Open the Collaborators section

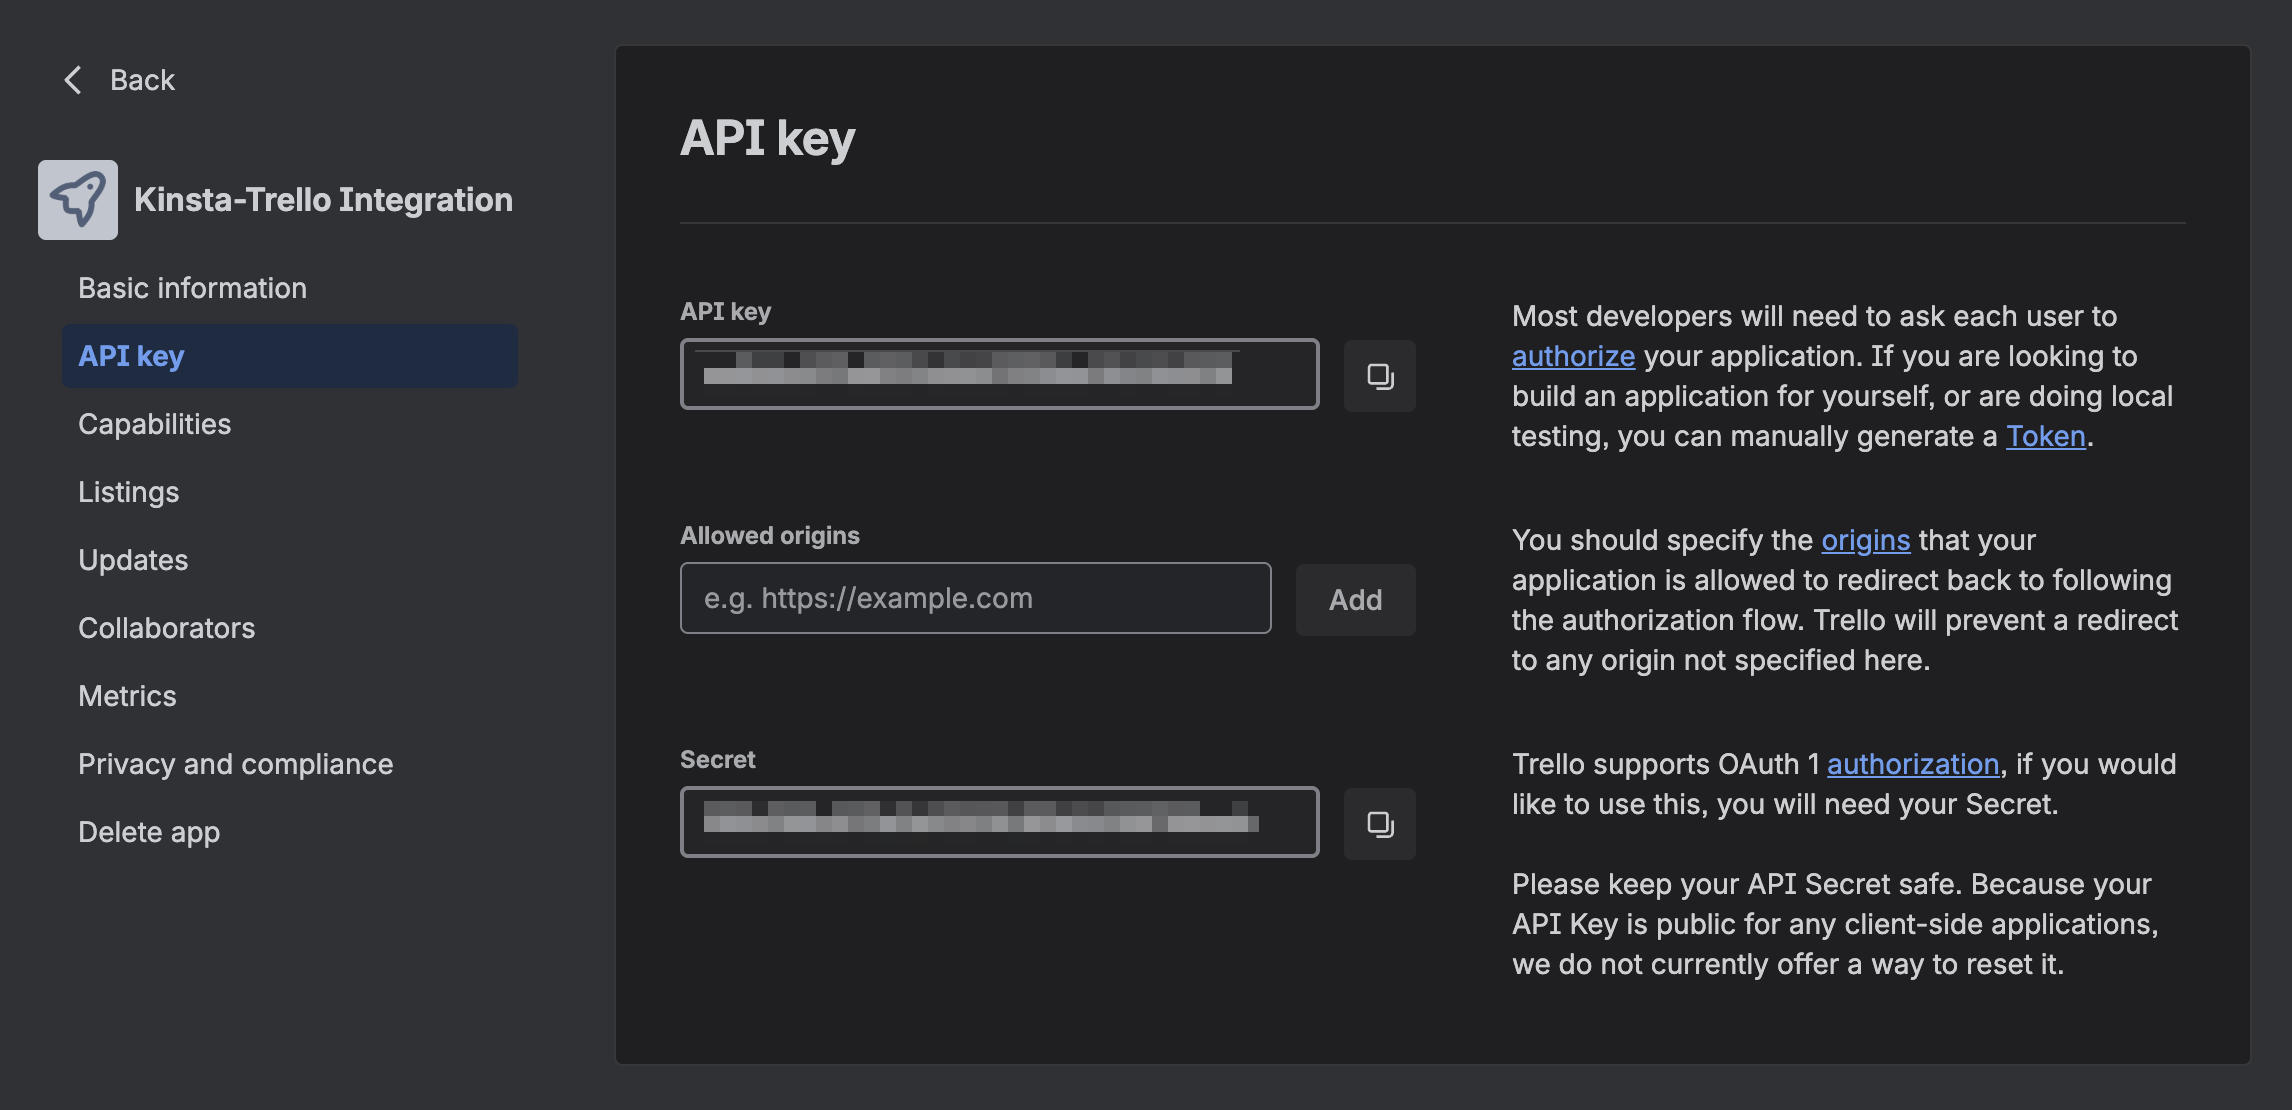pyautogui.click(x=166, y=628)
